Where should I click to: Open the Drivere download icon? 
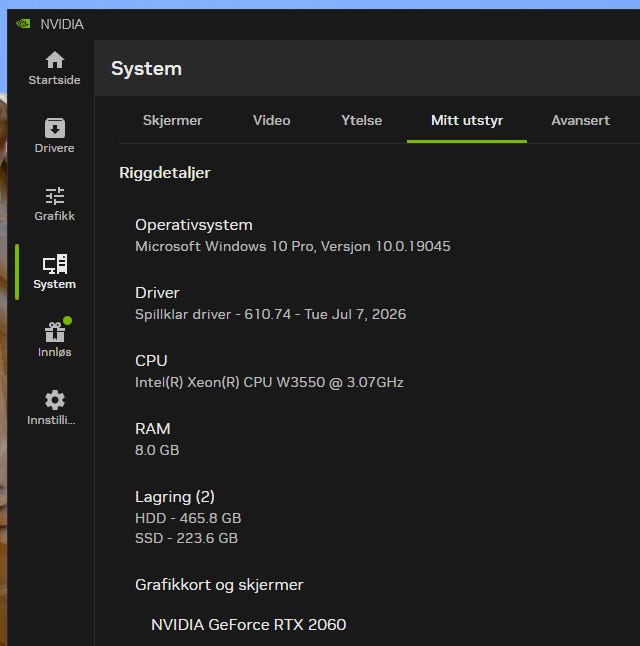pos(54,128)
